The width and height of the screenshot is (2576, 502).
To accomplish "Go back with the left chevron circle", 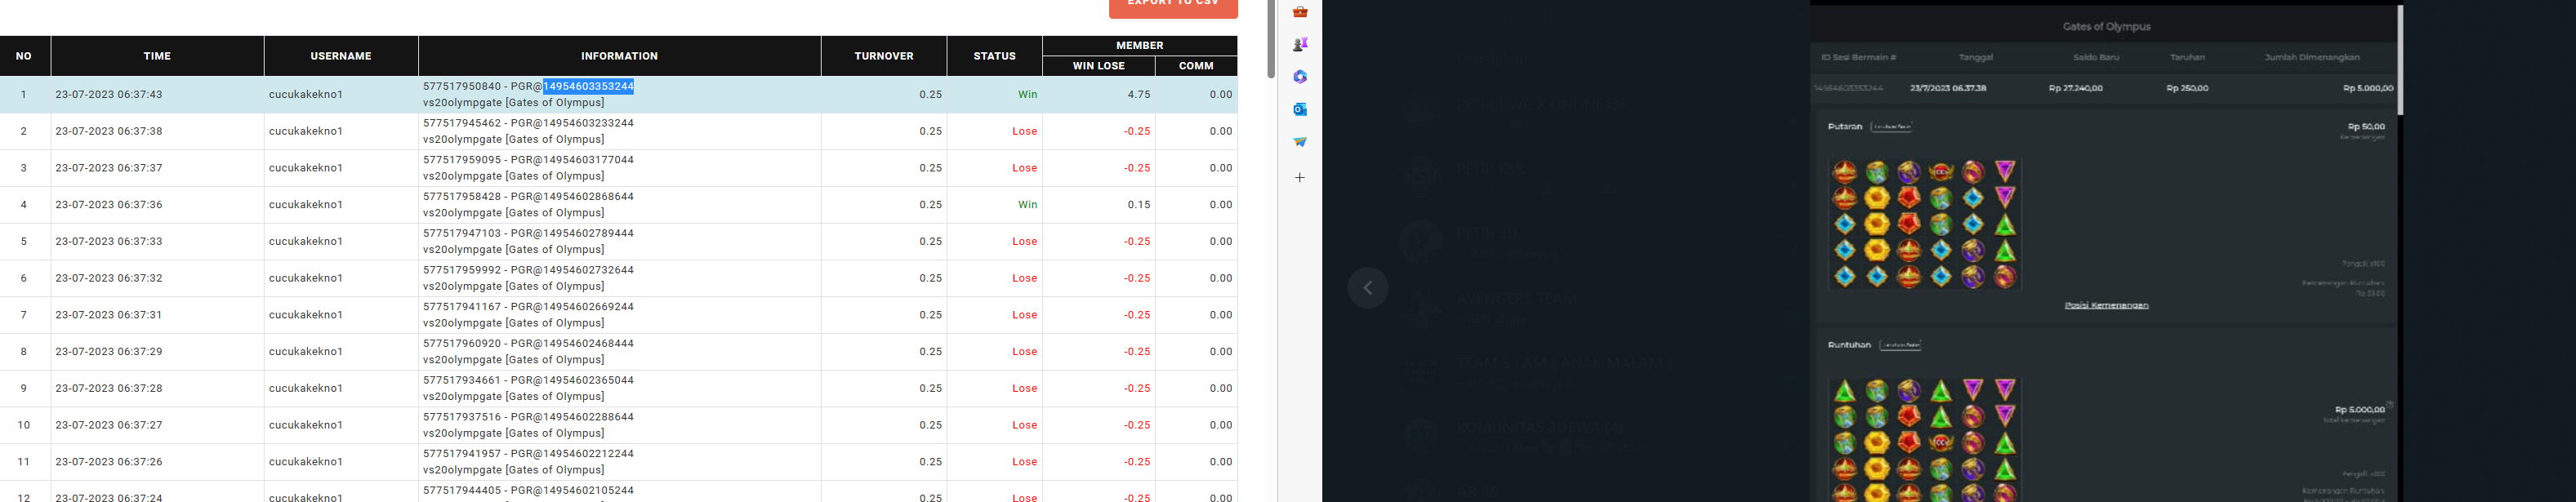I will click(x=1367, y=288).
